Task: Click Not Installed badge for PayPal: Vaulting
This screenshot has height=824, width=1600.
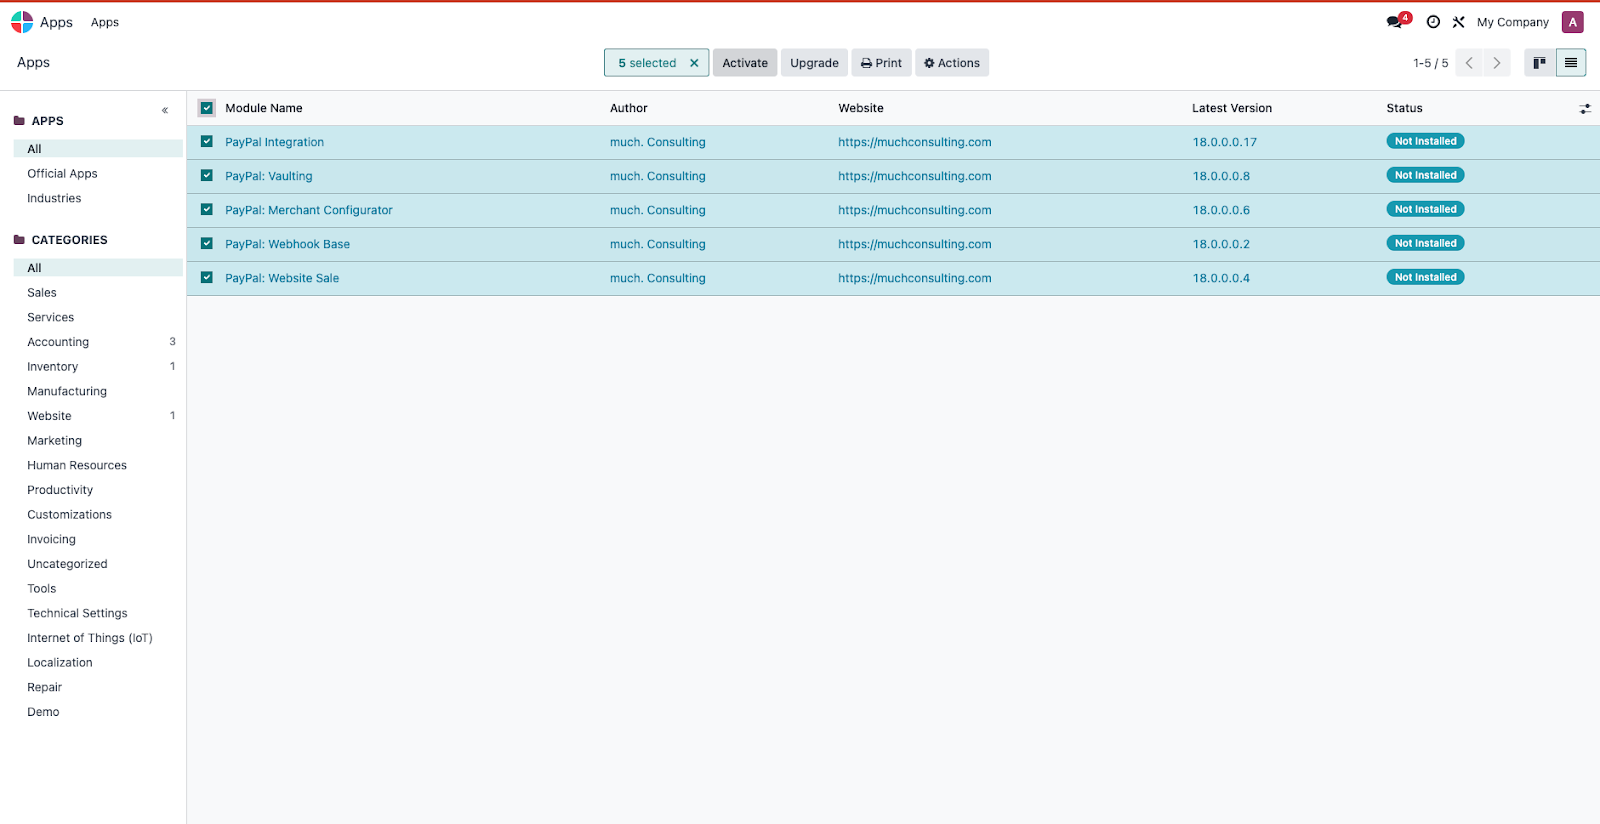Action: tap(1425, 175)
